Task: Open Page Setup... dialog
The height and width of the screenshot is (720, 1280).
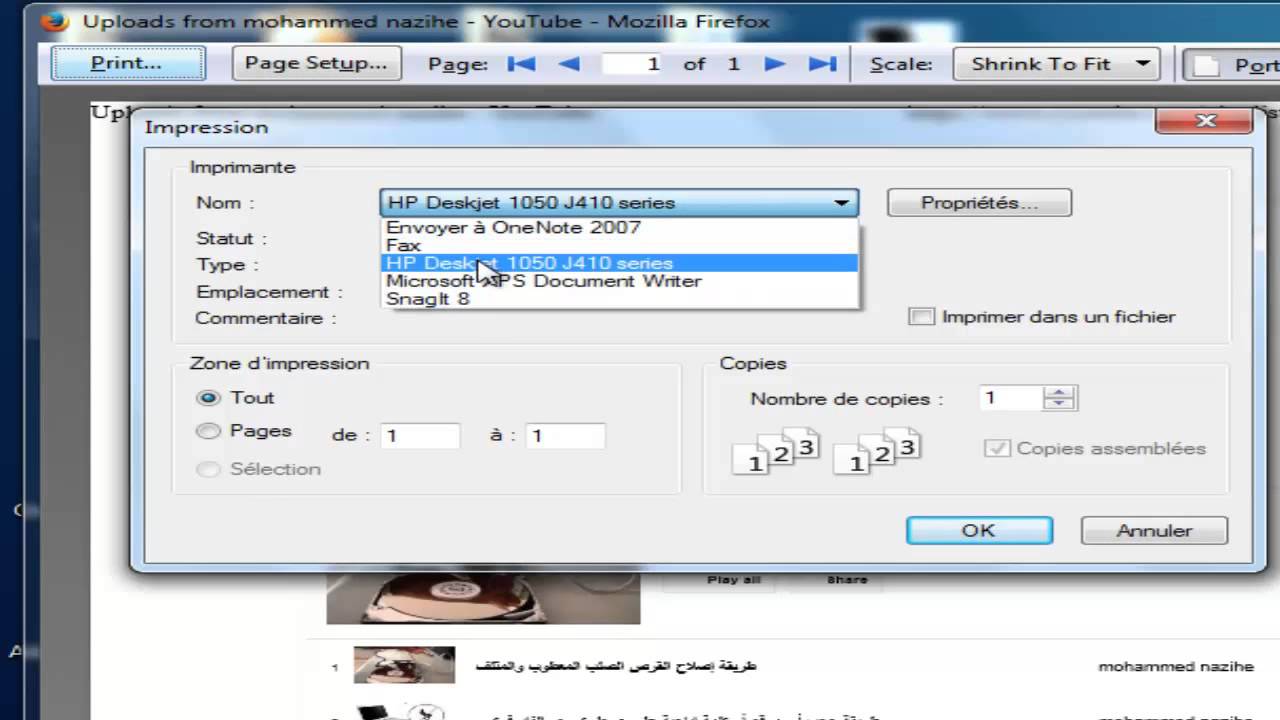Action: (316, 63)
